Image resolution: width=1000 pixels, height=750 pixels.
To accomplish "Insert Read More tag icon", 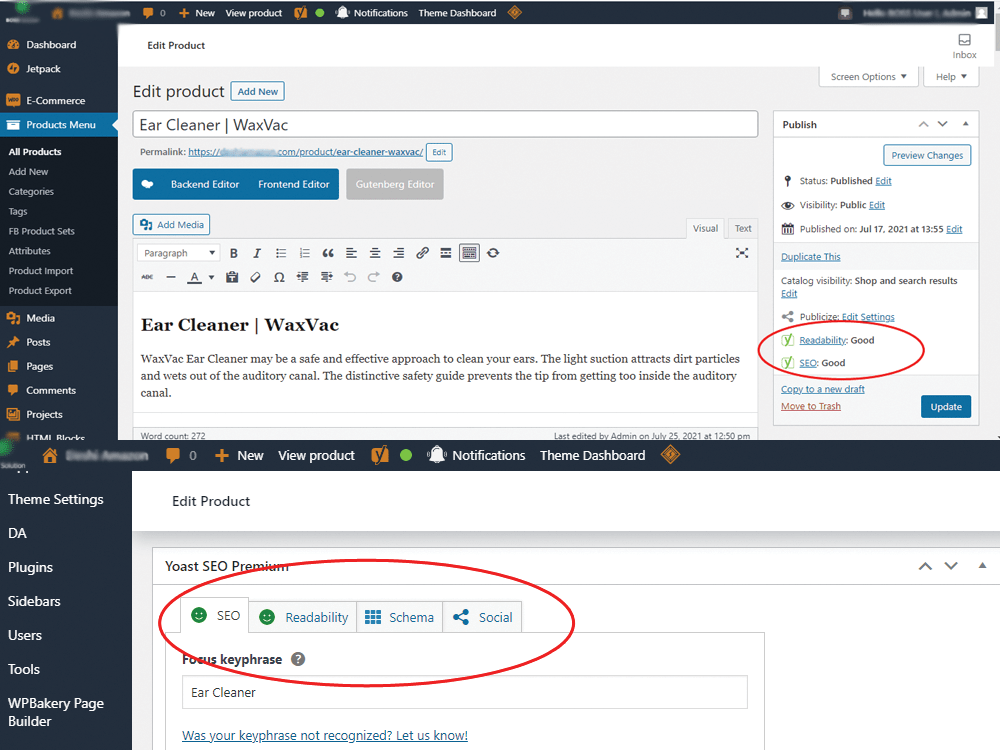I will coord(446,253).
